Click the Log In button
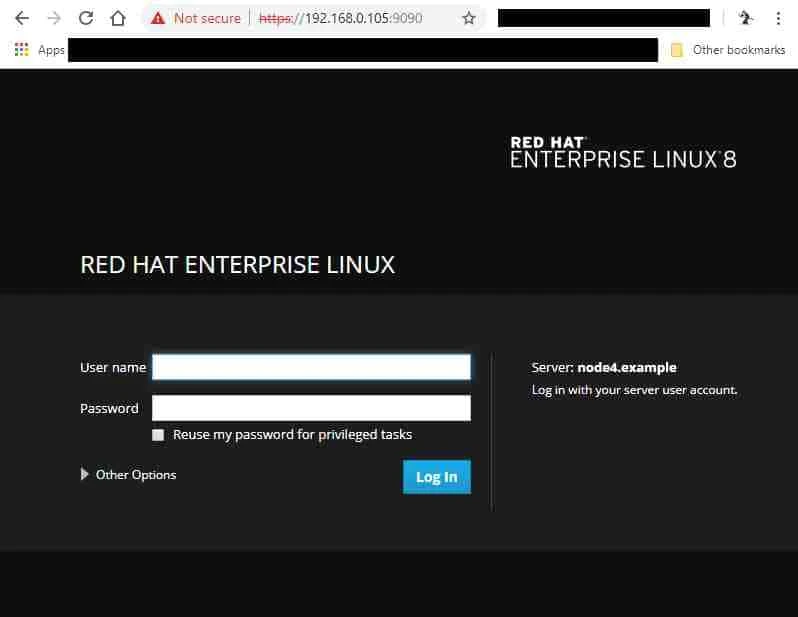Screen dimensions: 798x617 pyautogui.click(x=437, y=477)
